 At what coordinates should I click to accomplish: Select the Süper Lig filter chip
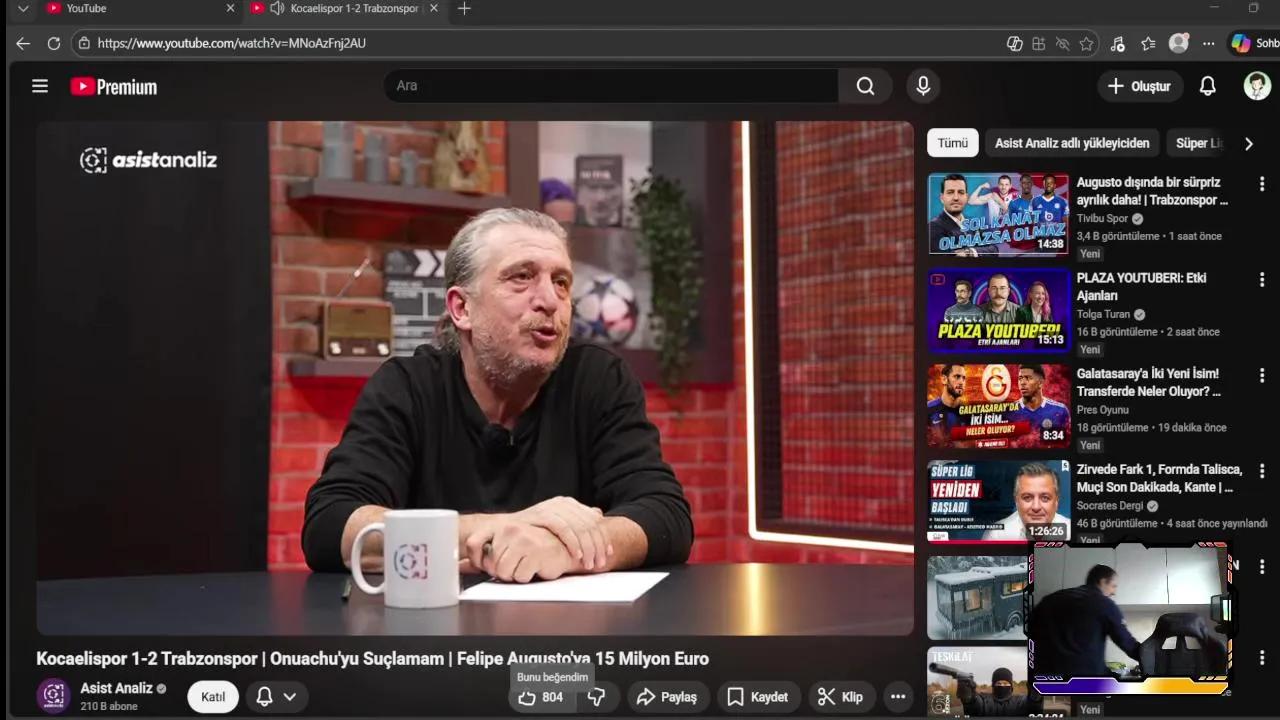pos(1199,143)
